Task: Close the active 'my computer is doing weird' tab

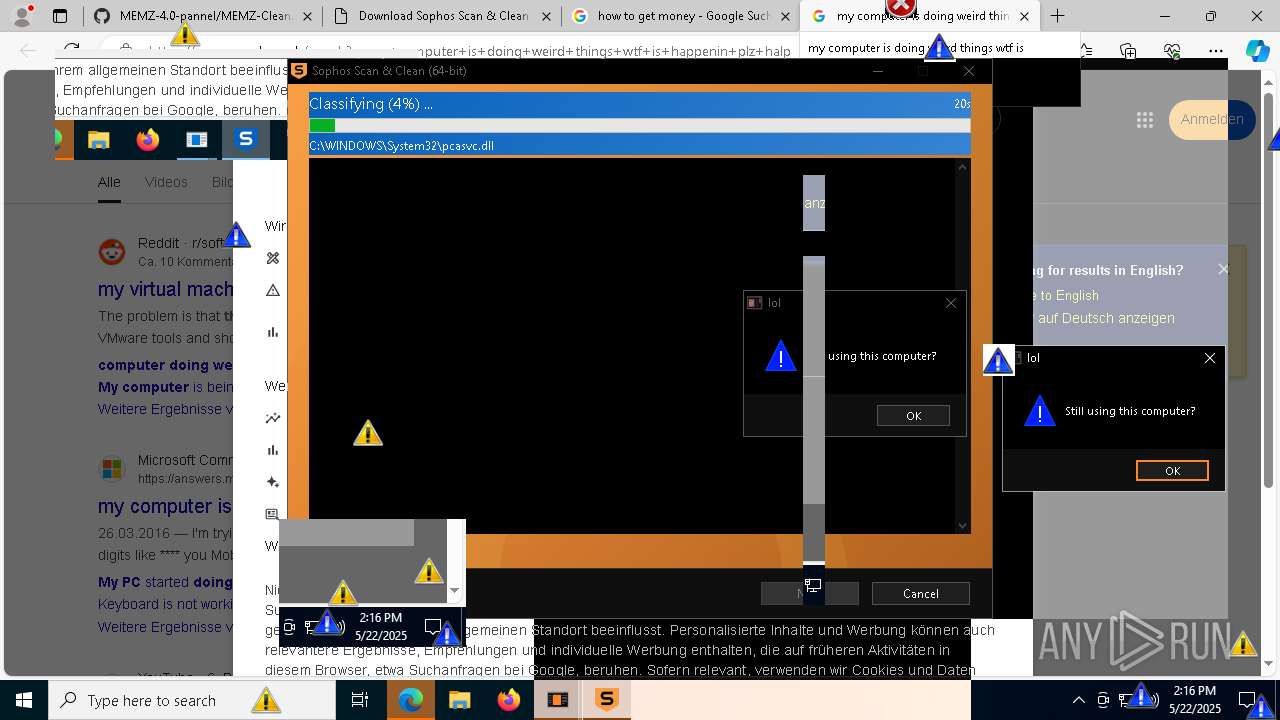Action: tap(1024, 16)
